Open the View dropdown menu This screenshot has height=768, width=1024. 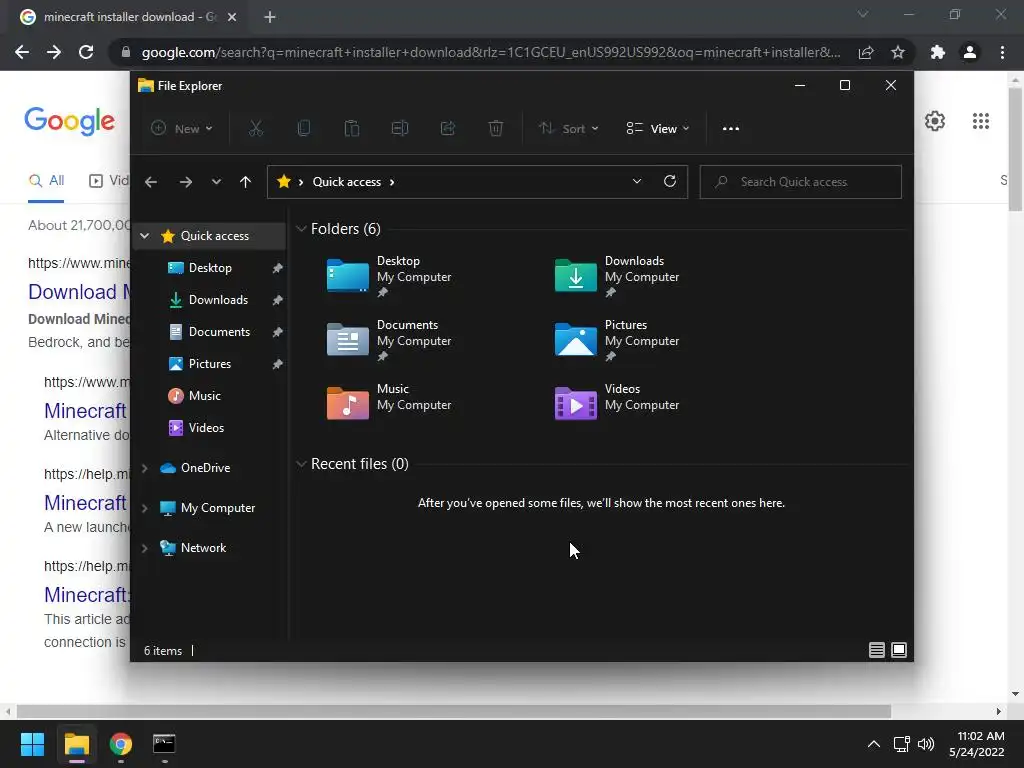[x=658, y=129]
